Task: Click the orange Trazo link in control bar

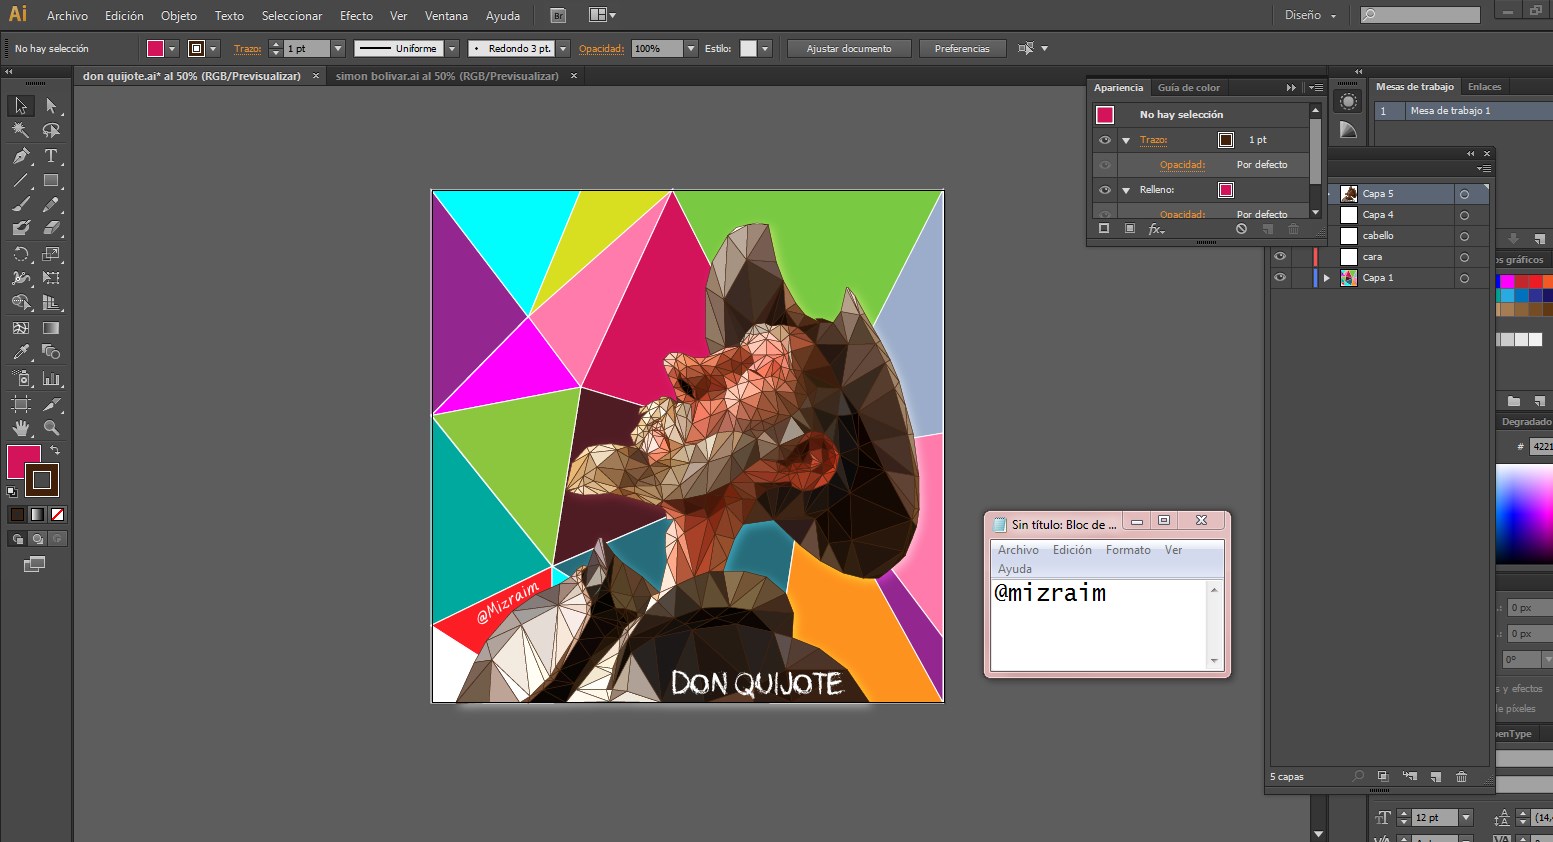Action: (x=248, y=48)
